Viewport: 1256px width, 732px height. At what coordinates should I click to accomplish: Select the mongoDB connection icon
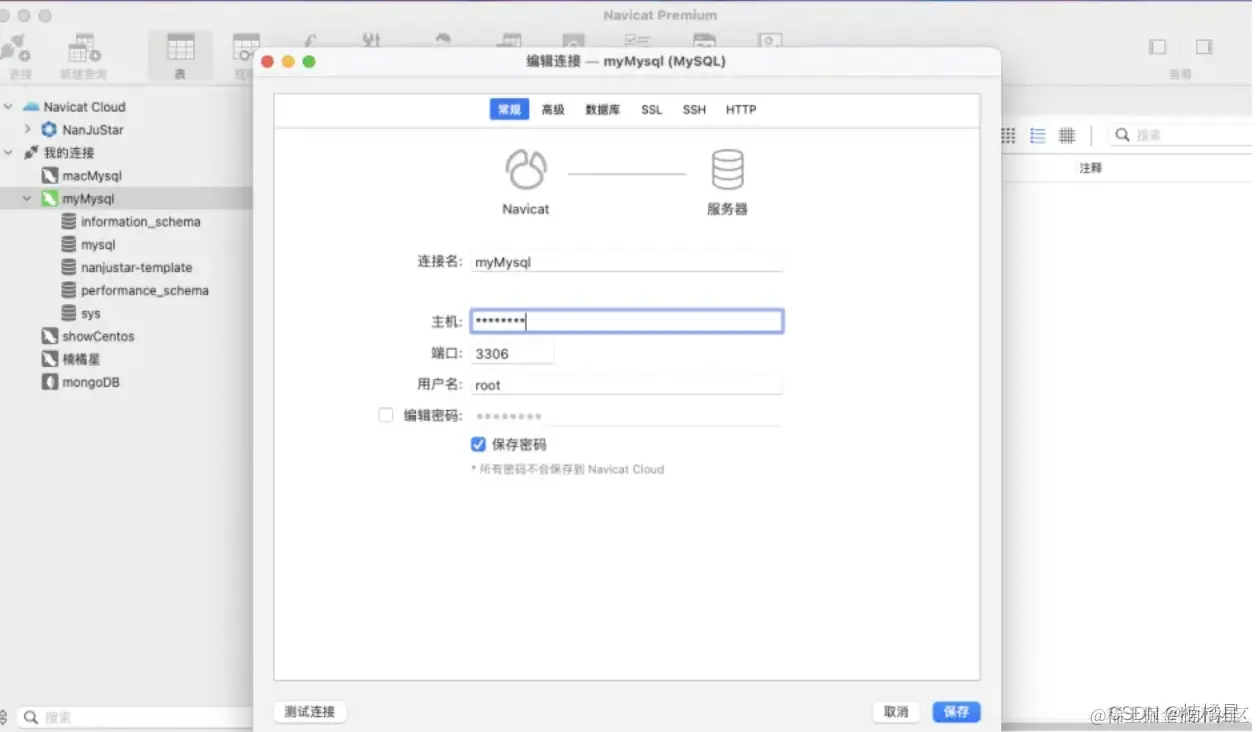51,382
